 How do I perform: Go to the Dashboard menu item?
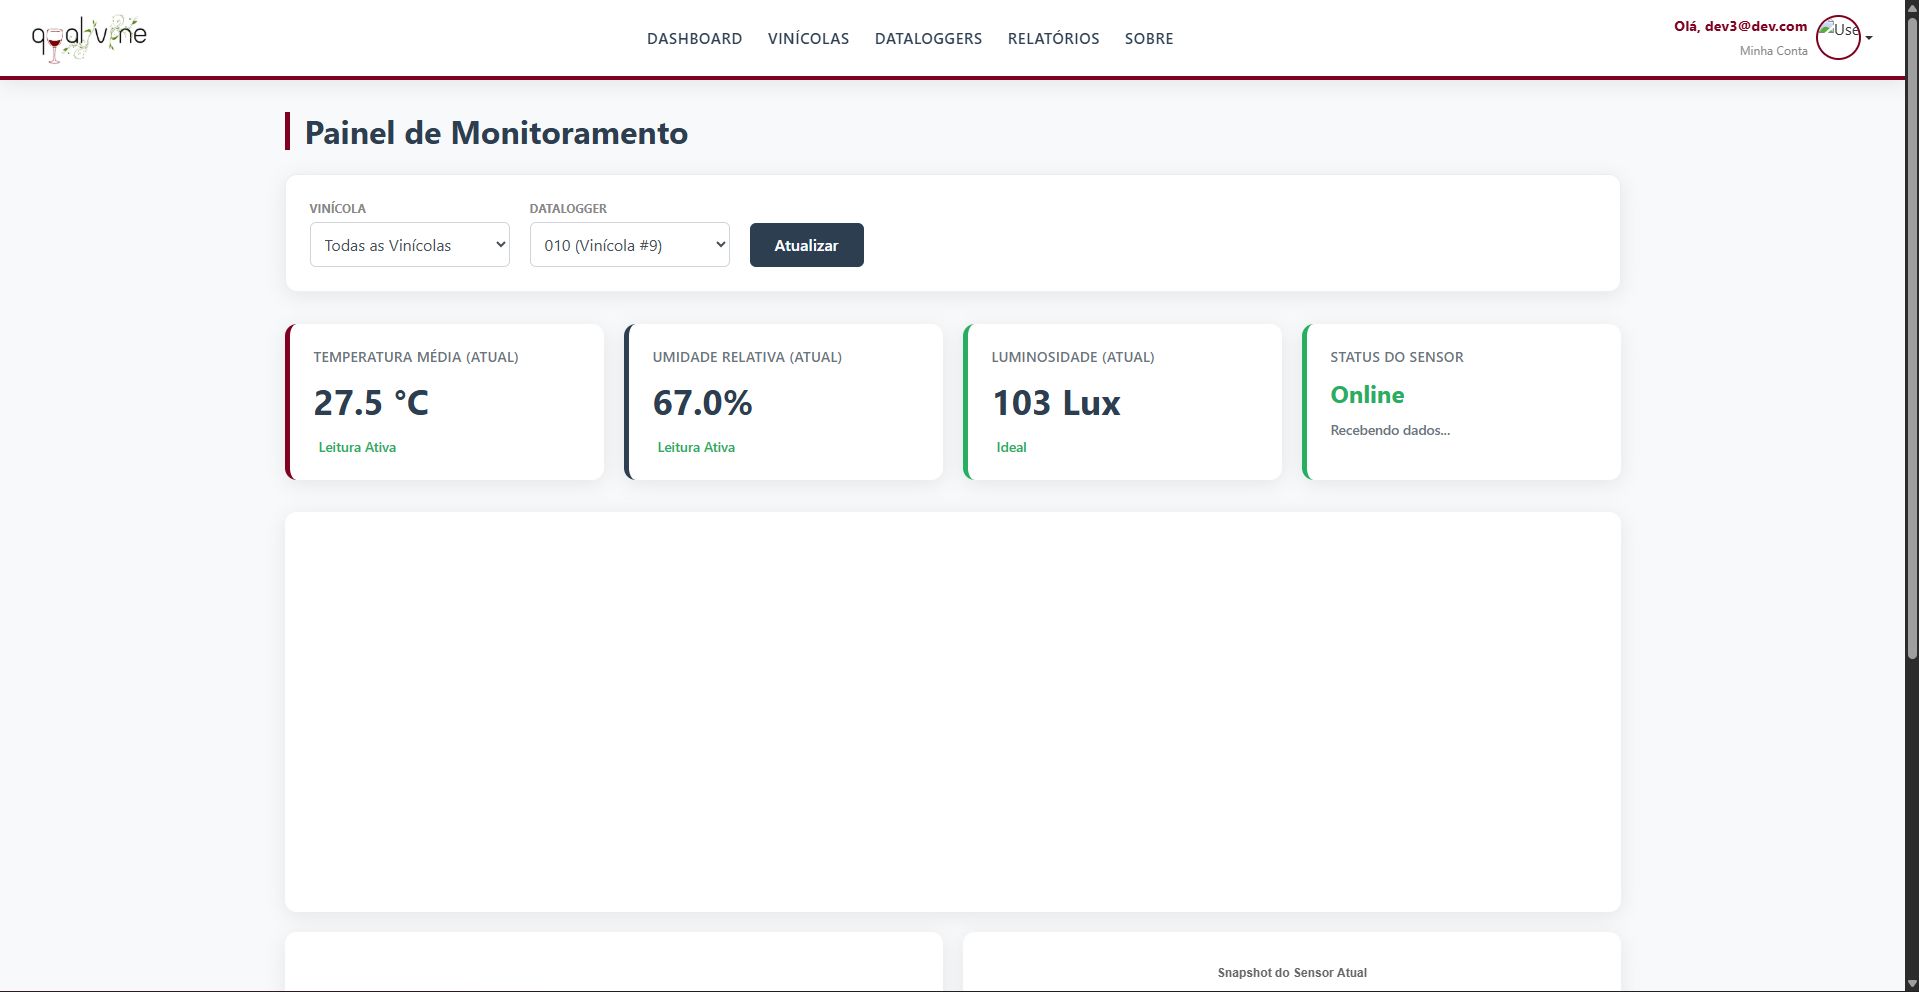[695, 39]
